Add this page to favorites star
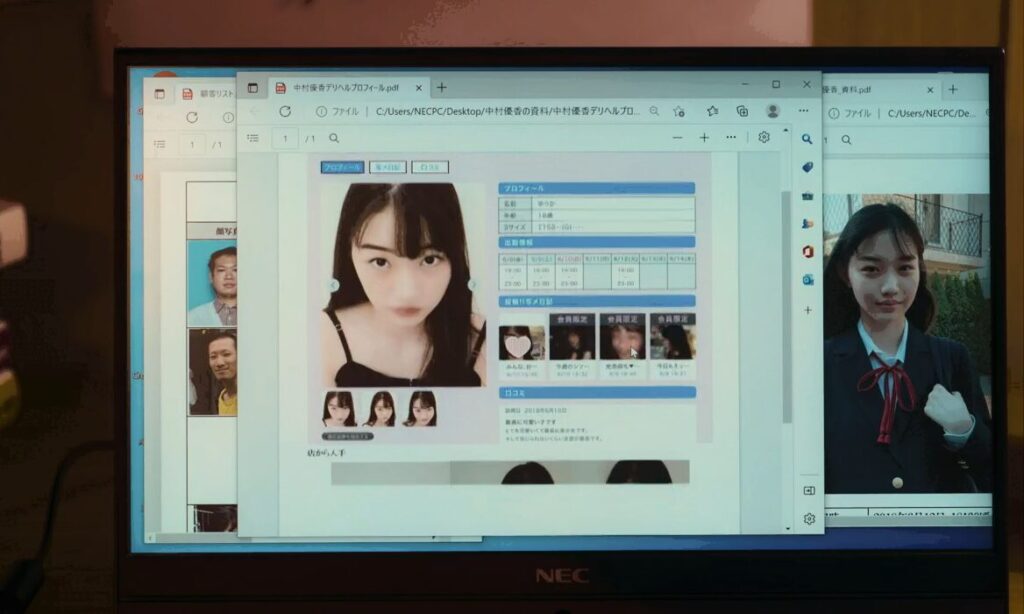 [679, 112]
